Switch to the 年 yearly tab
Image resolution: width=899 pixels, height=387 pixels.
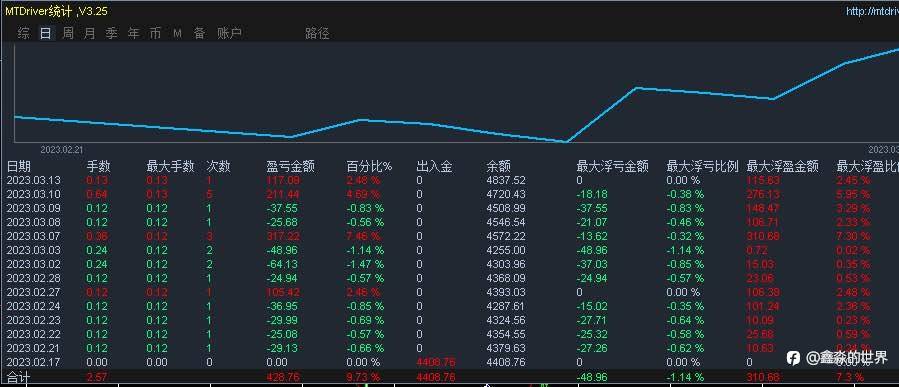coord(134,33)
